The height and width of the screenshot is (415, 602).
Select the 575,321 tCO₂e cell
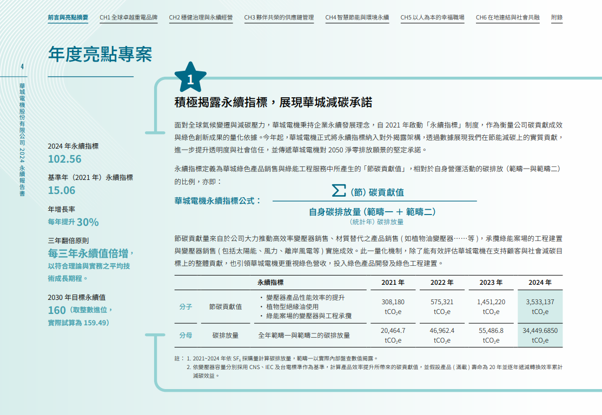(442, 307)
